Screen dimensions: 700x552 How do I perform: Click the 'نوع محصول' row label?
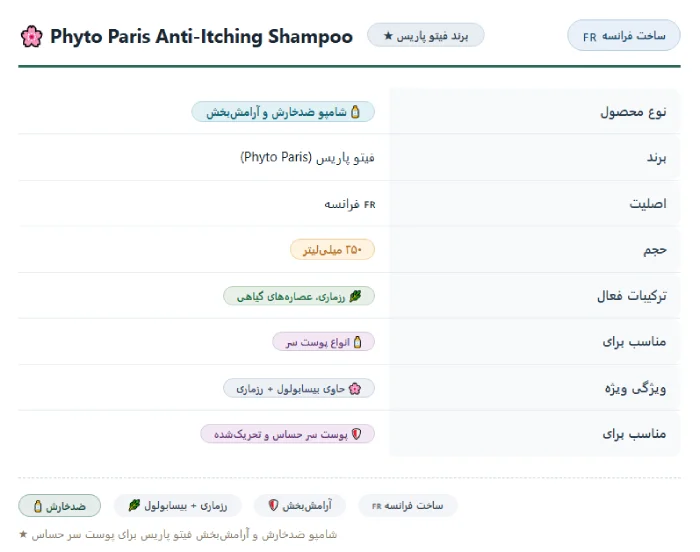click(x=633, y=112)
